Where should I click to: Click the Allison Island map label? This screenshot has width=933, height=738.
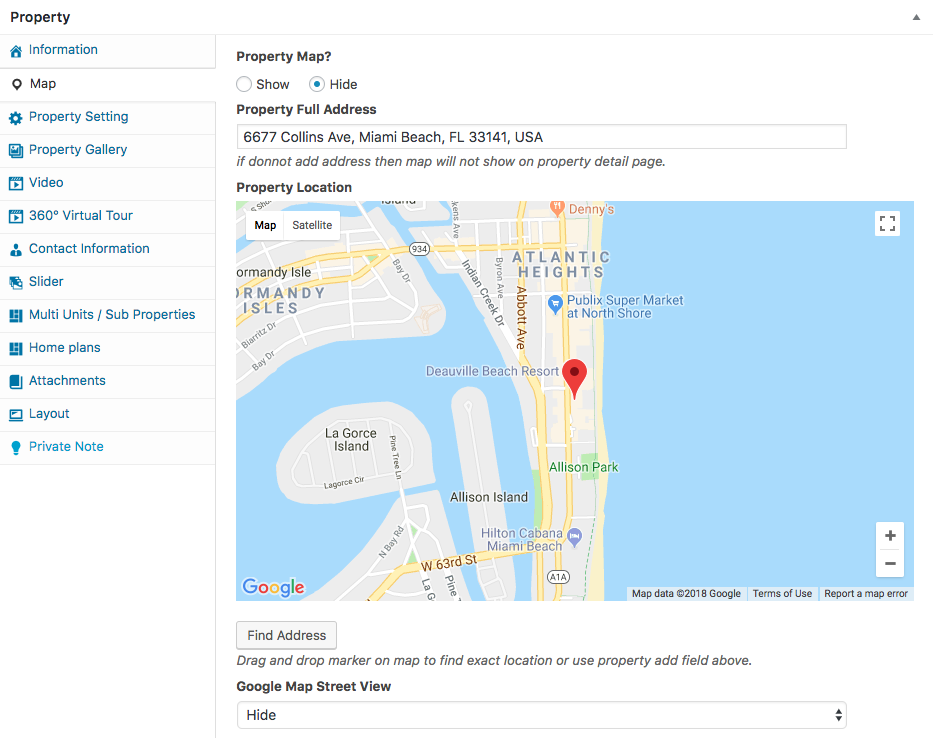tap(489, 497)
